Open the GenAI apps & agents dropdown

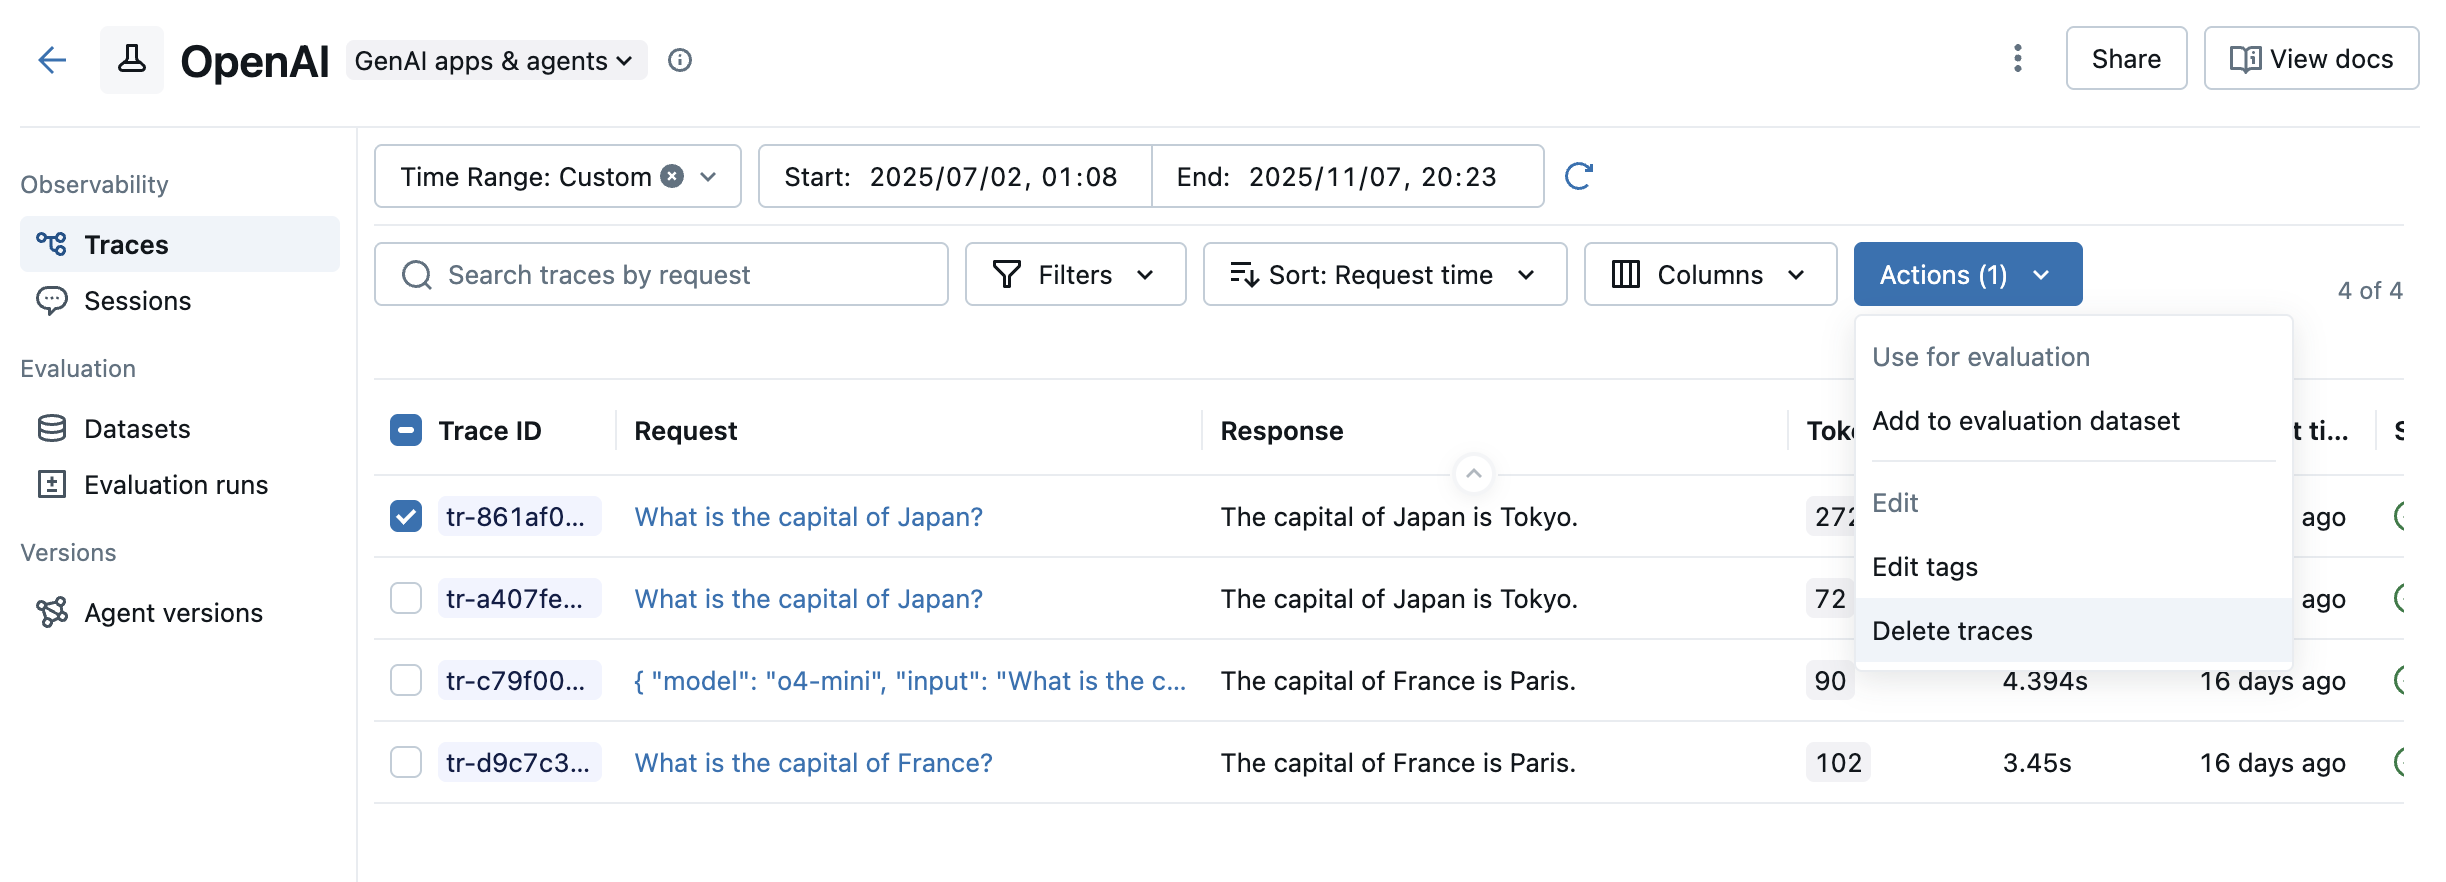pyautogui.click(x=496, y=60)
